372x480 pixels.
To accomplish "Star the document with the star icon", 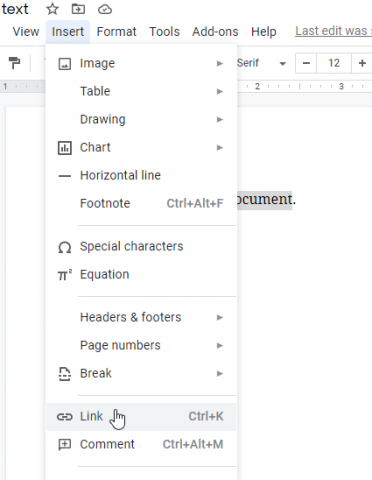I will pos(52,9).
